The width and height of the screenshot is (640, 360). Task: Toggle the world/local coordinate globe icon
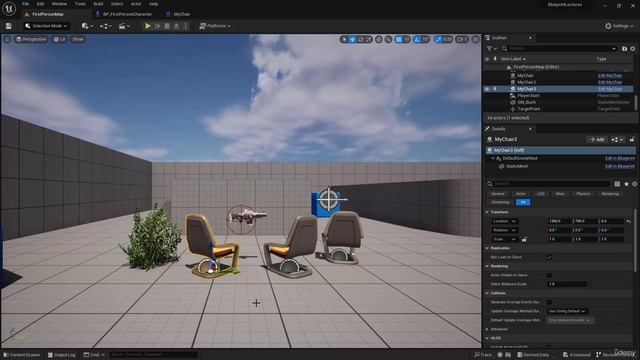click(x=379, y=40)
